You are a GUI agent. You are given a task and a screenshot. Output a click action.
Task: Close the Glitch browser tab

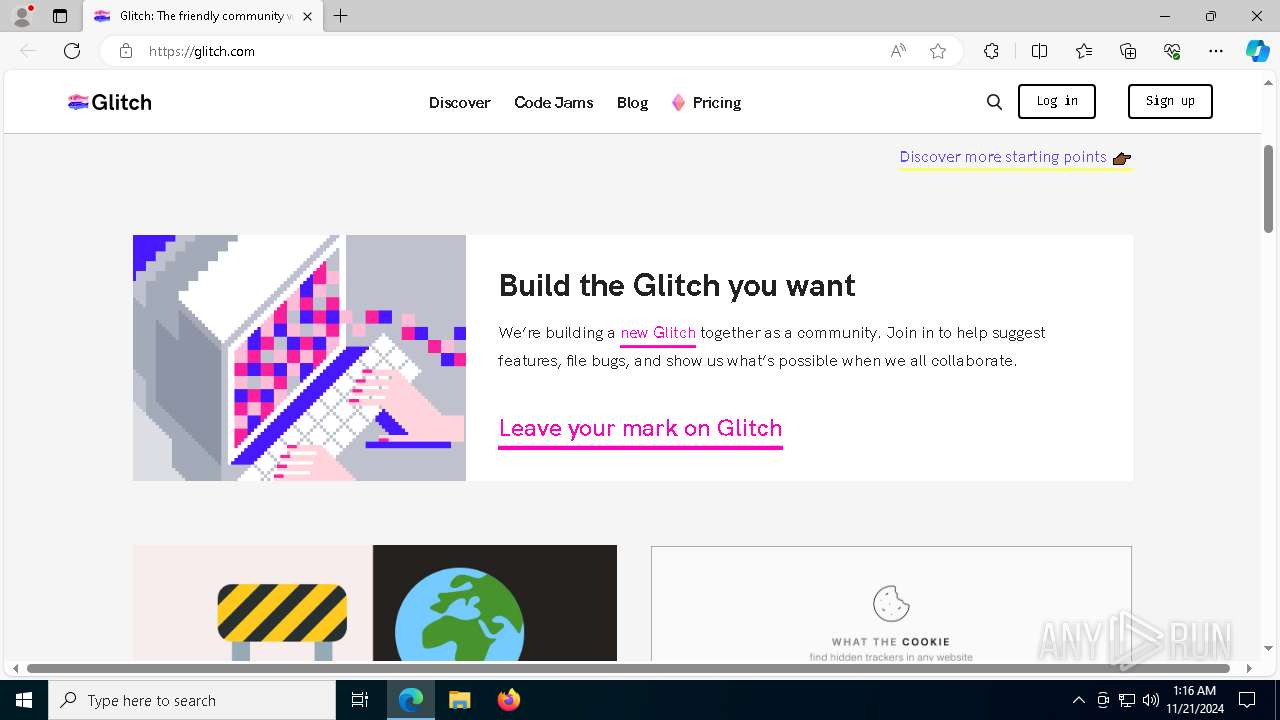[x=307, y=16]
